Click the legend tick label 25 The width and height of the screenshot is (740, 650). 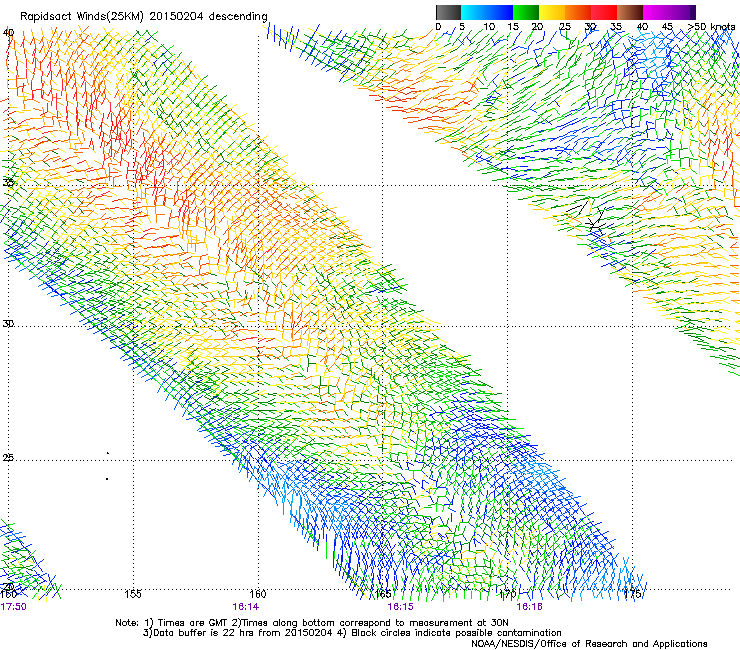565,27
